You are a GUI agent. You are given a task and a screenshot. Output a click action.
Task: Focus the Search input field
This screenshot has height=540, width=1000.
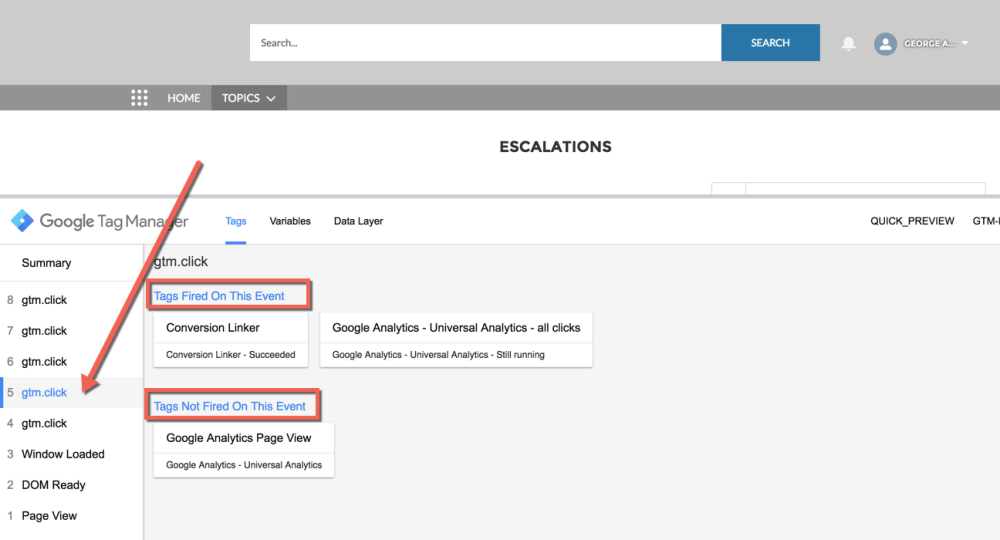485,43
